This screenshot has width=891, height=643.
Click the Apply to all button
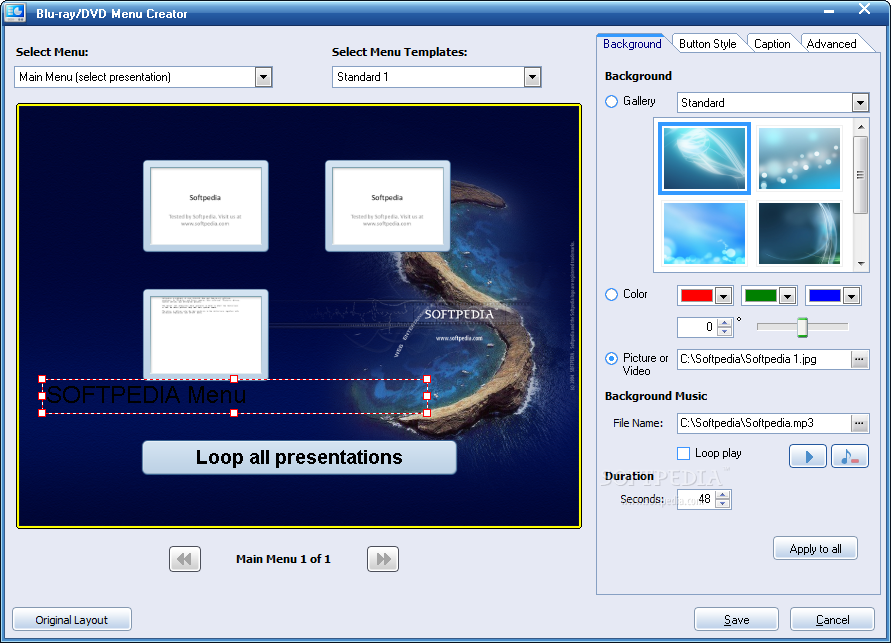815,549
